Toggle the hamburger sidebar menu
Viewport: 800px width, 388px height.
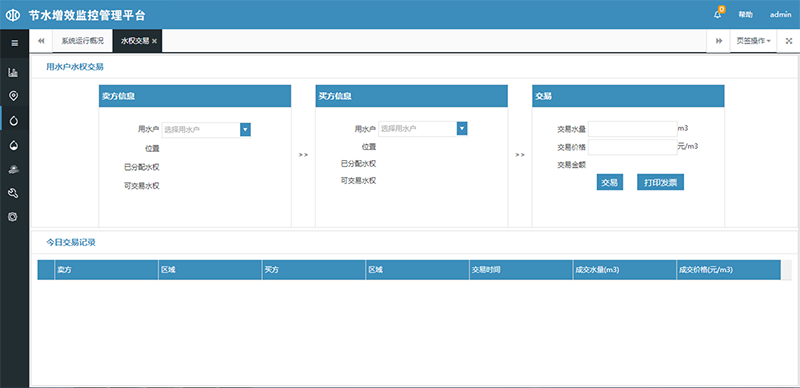coord(14,43)
